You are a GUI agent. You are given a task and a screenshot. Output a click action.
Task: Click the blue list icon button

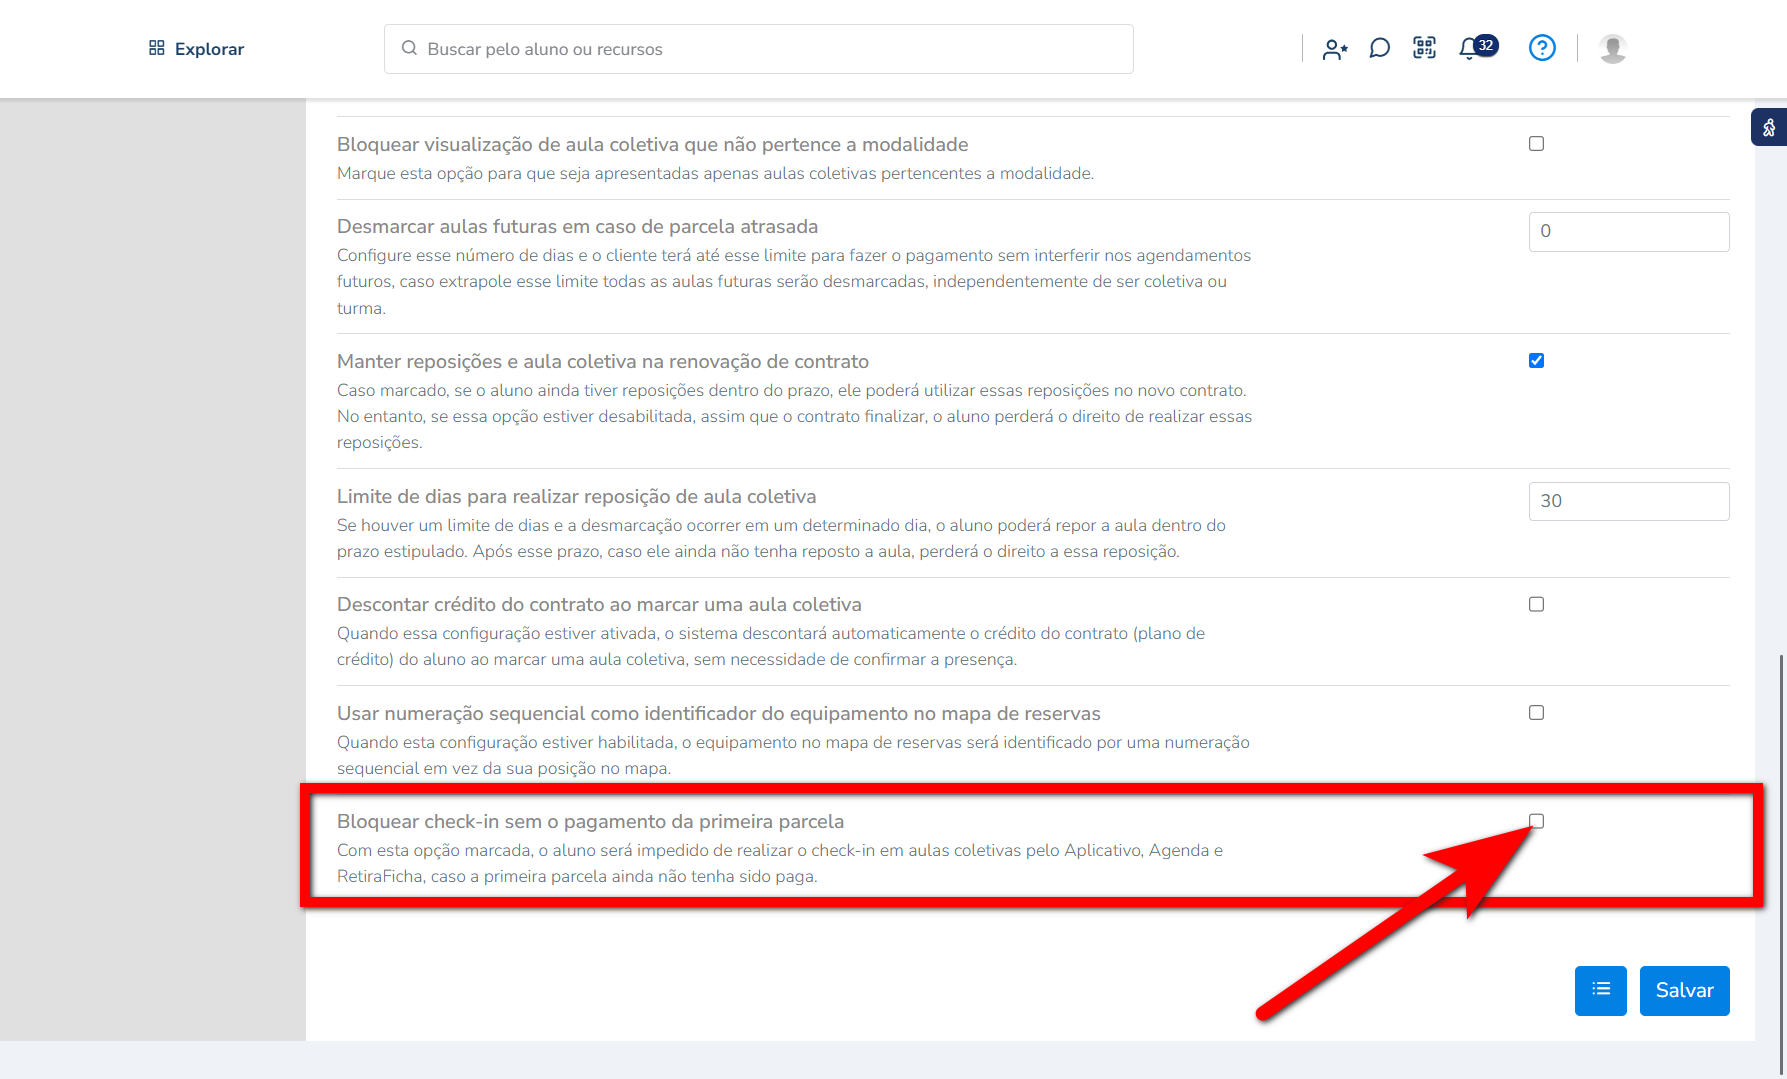click(1600, 990)
